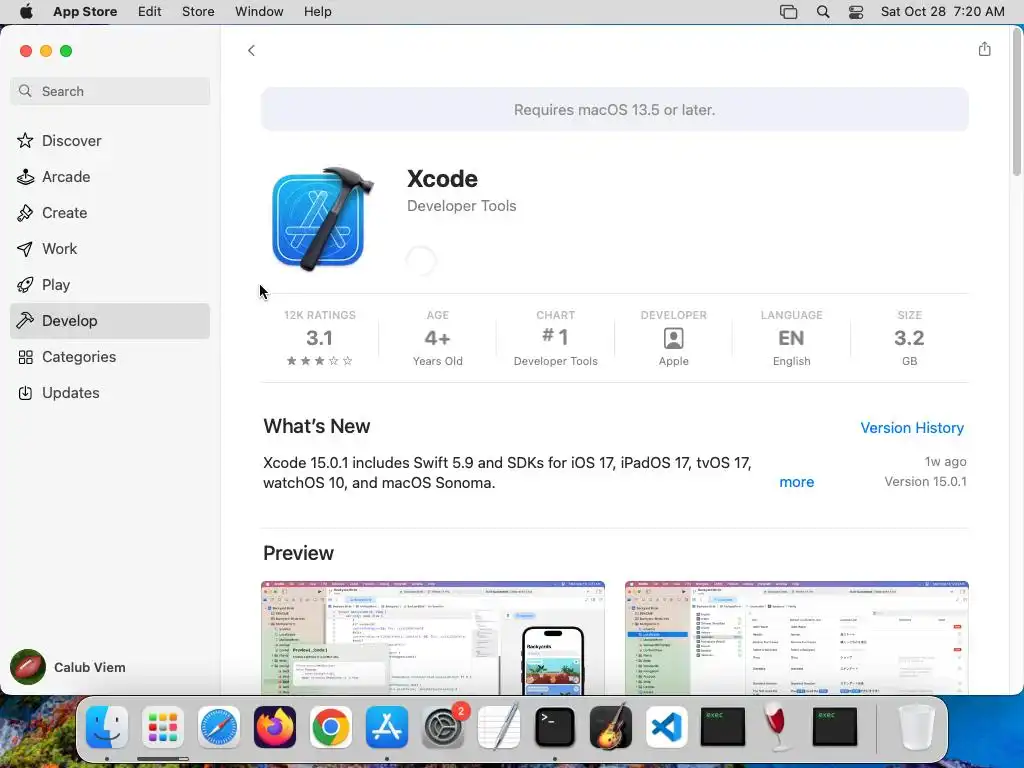Open Version History link
This screenshot has height=768, width=1024.
pos(912,428)
